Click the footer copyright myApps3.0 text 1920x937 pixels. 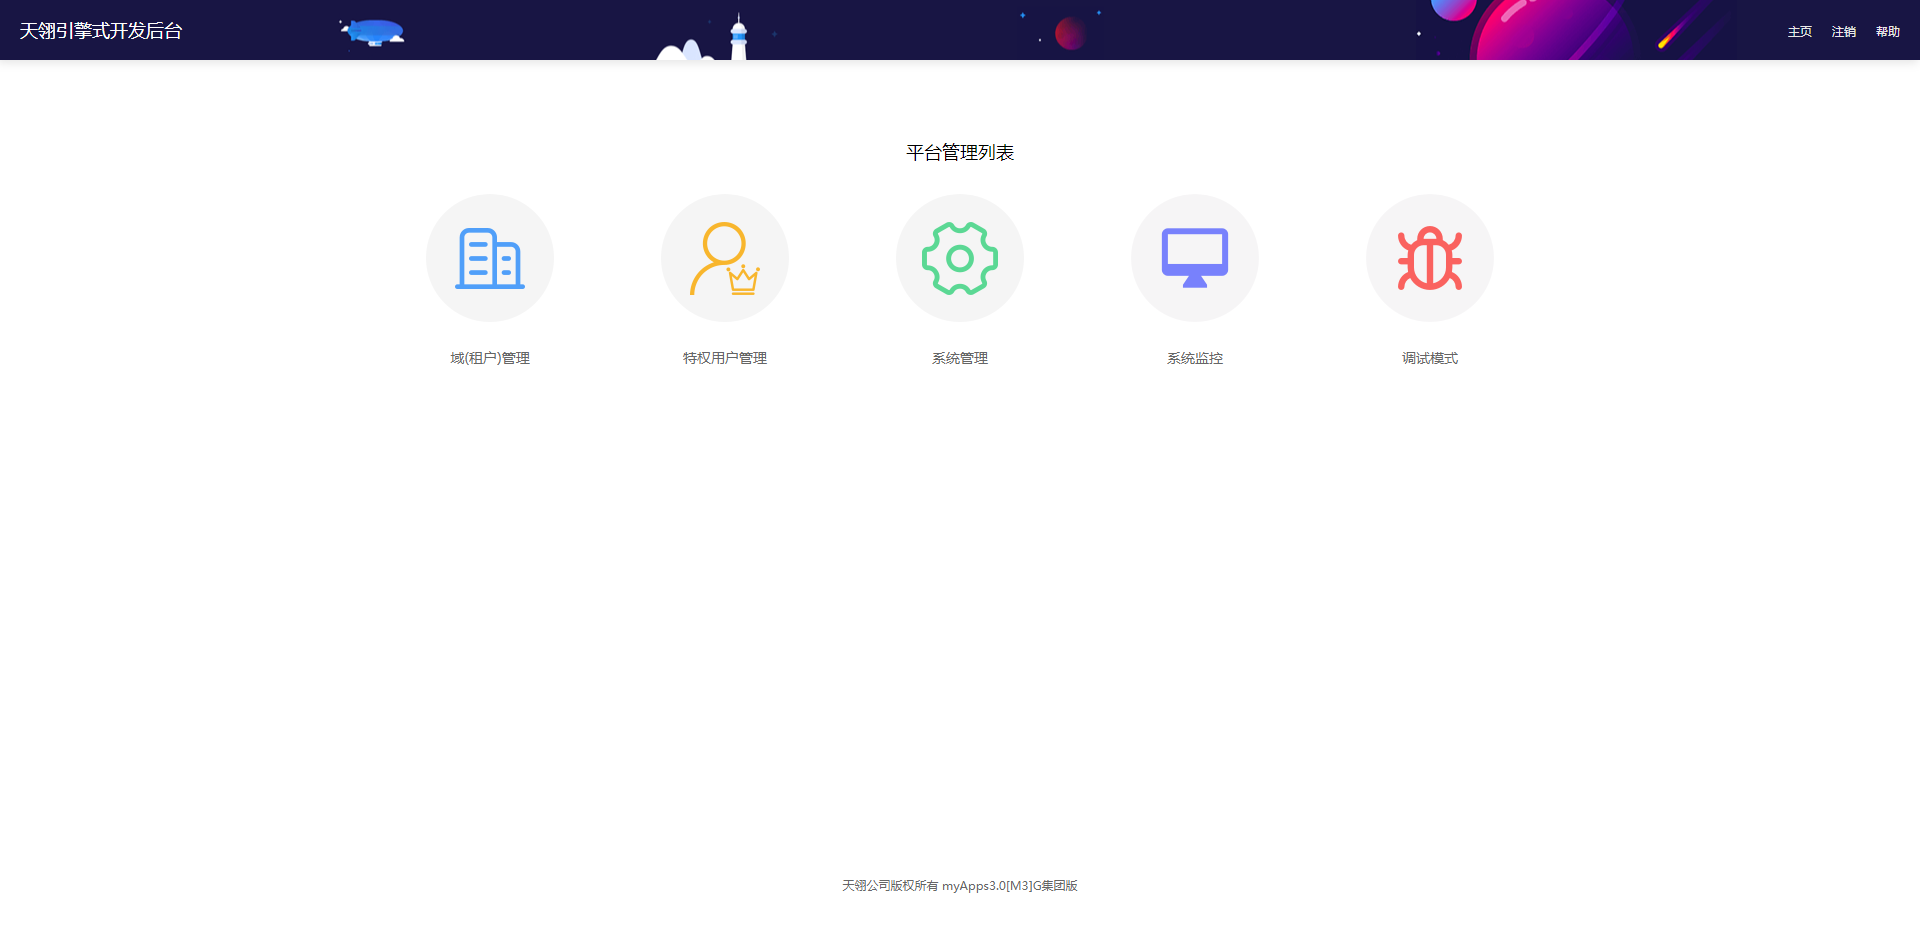(960, 886)
